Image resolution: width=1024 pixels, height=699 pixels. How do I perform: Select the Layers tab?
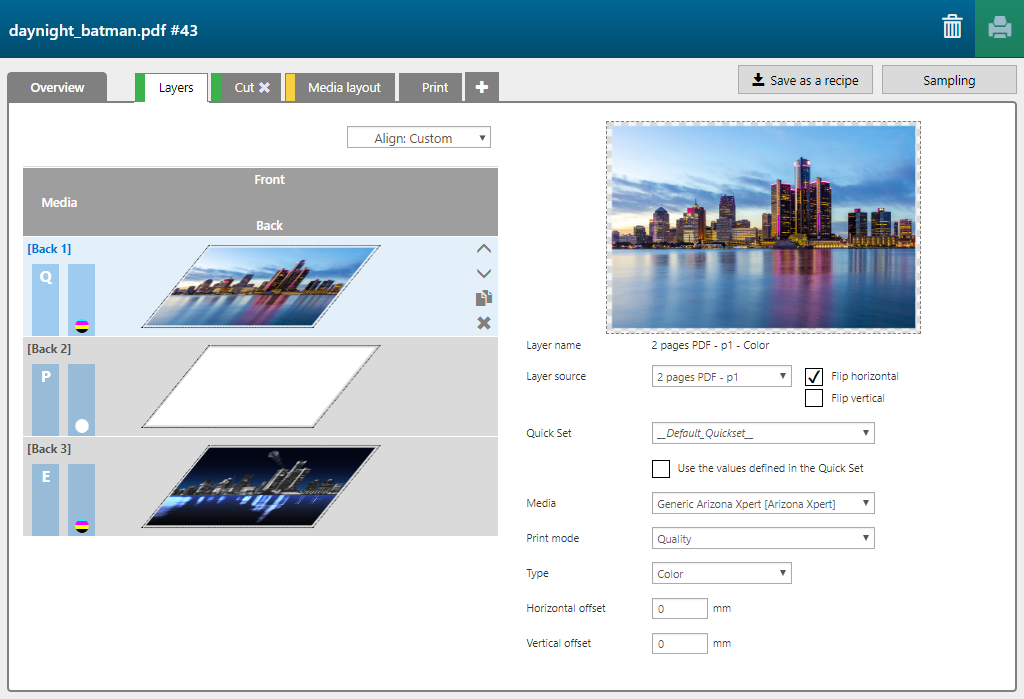coord(172,88)
